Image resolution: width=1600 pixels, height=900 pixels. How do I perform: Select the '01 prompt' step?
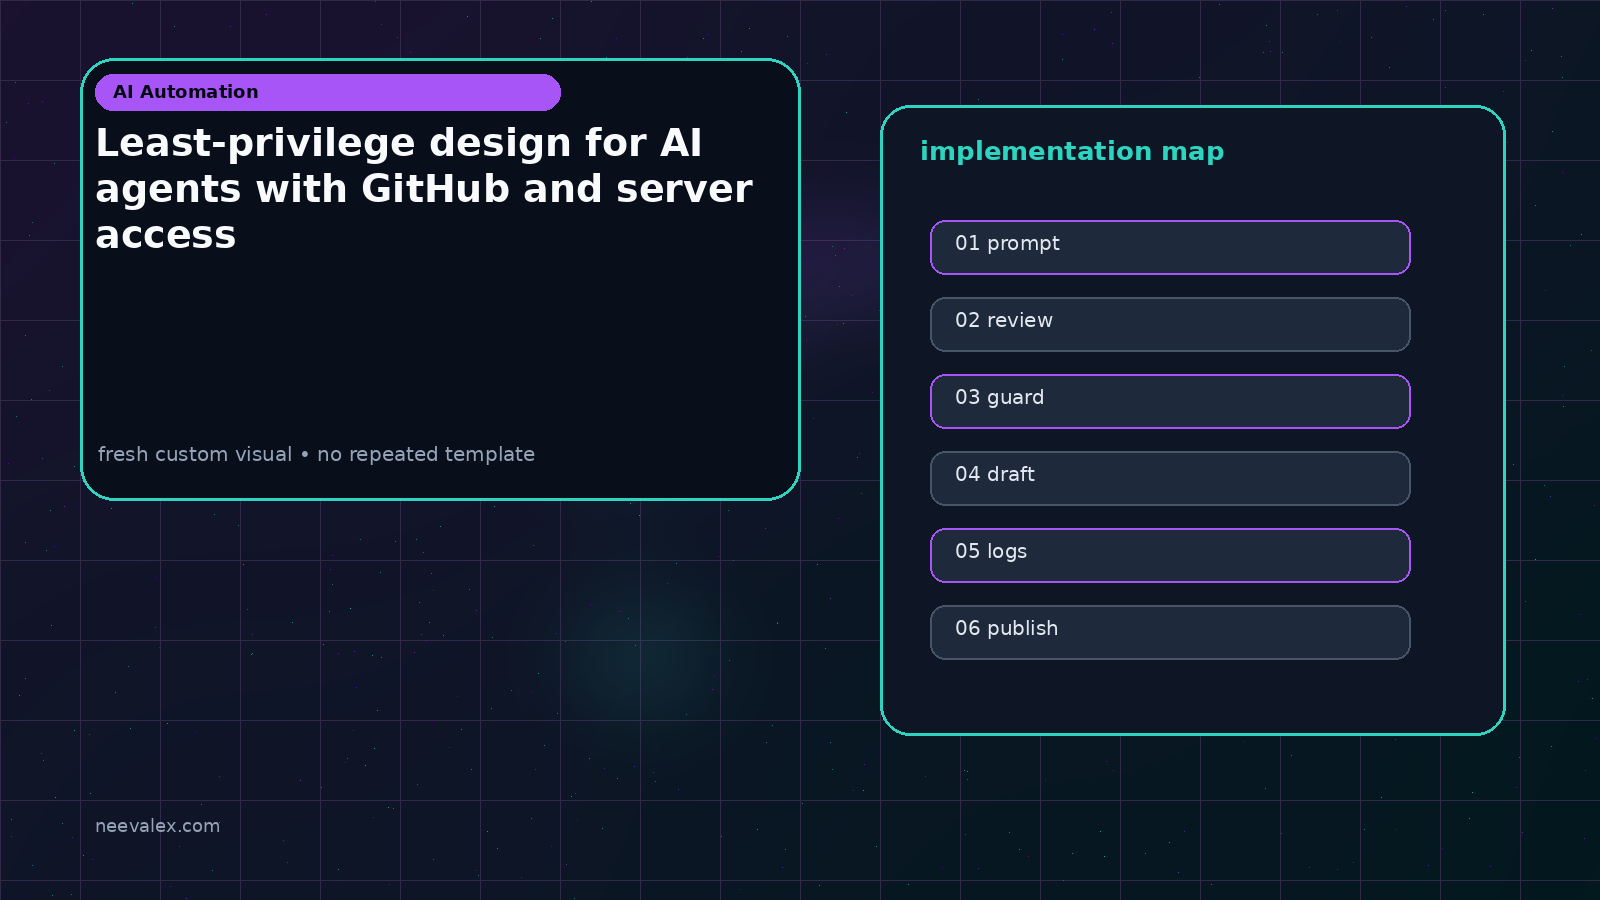click(1170, 247)
